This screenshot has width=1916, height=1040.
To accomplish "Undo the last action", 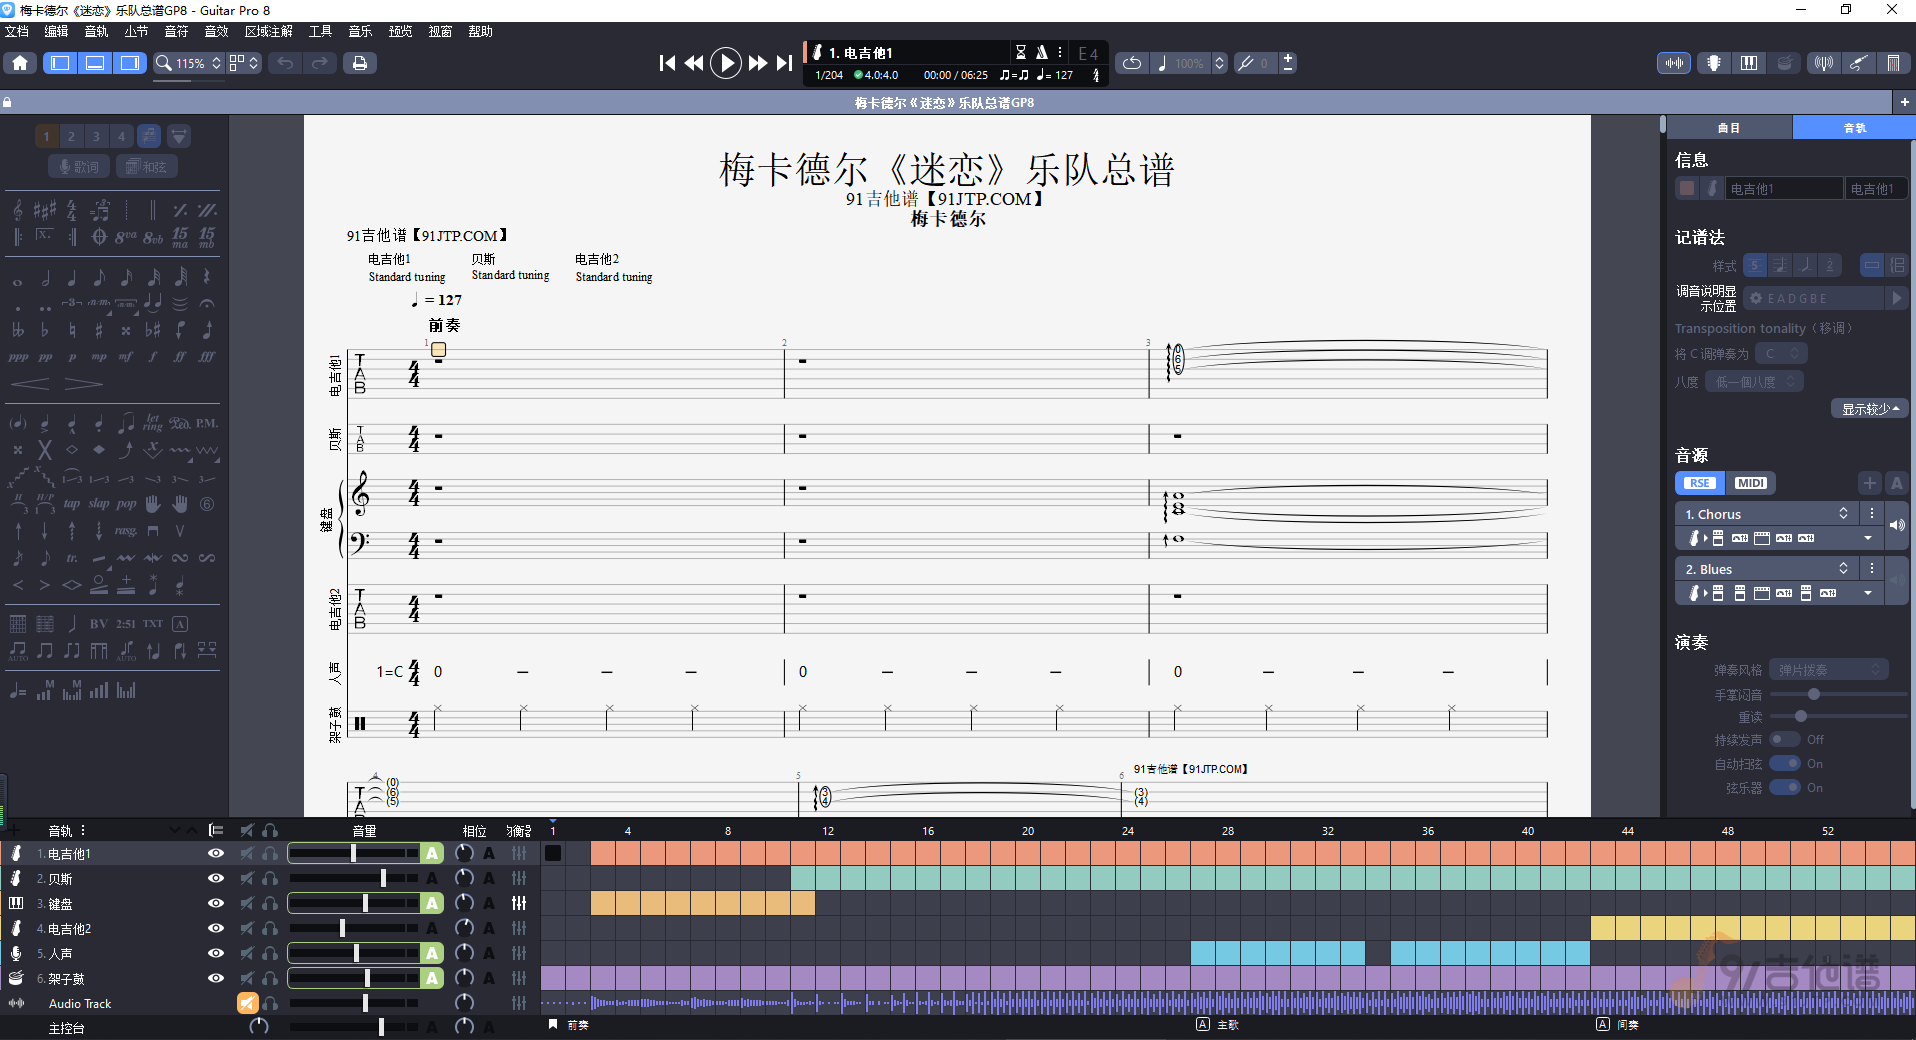I will pos(286,63).
